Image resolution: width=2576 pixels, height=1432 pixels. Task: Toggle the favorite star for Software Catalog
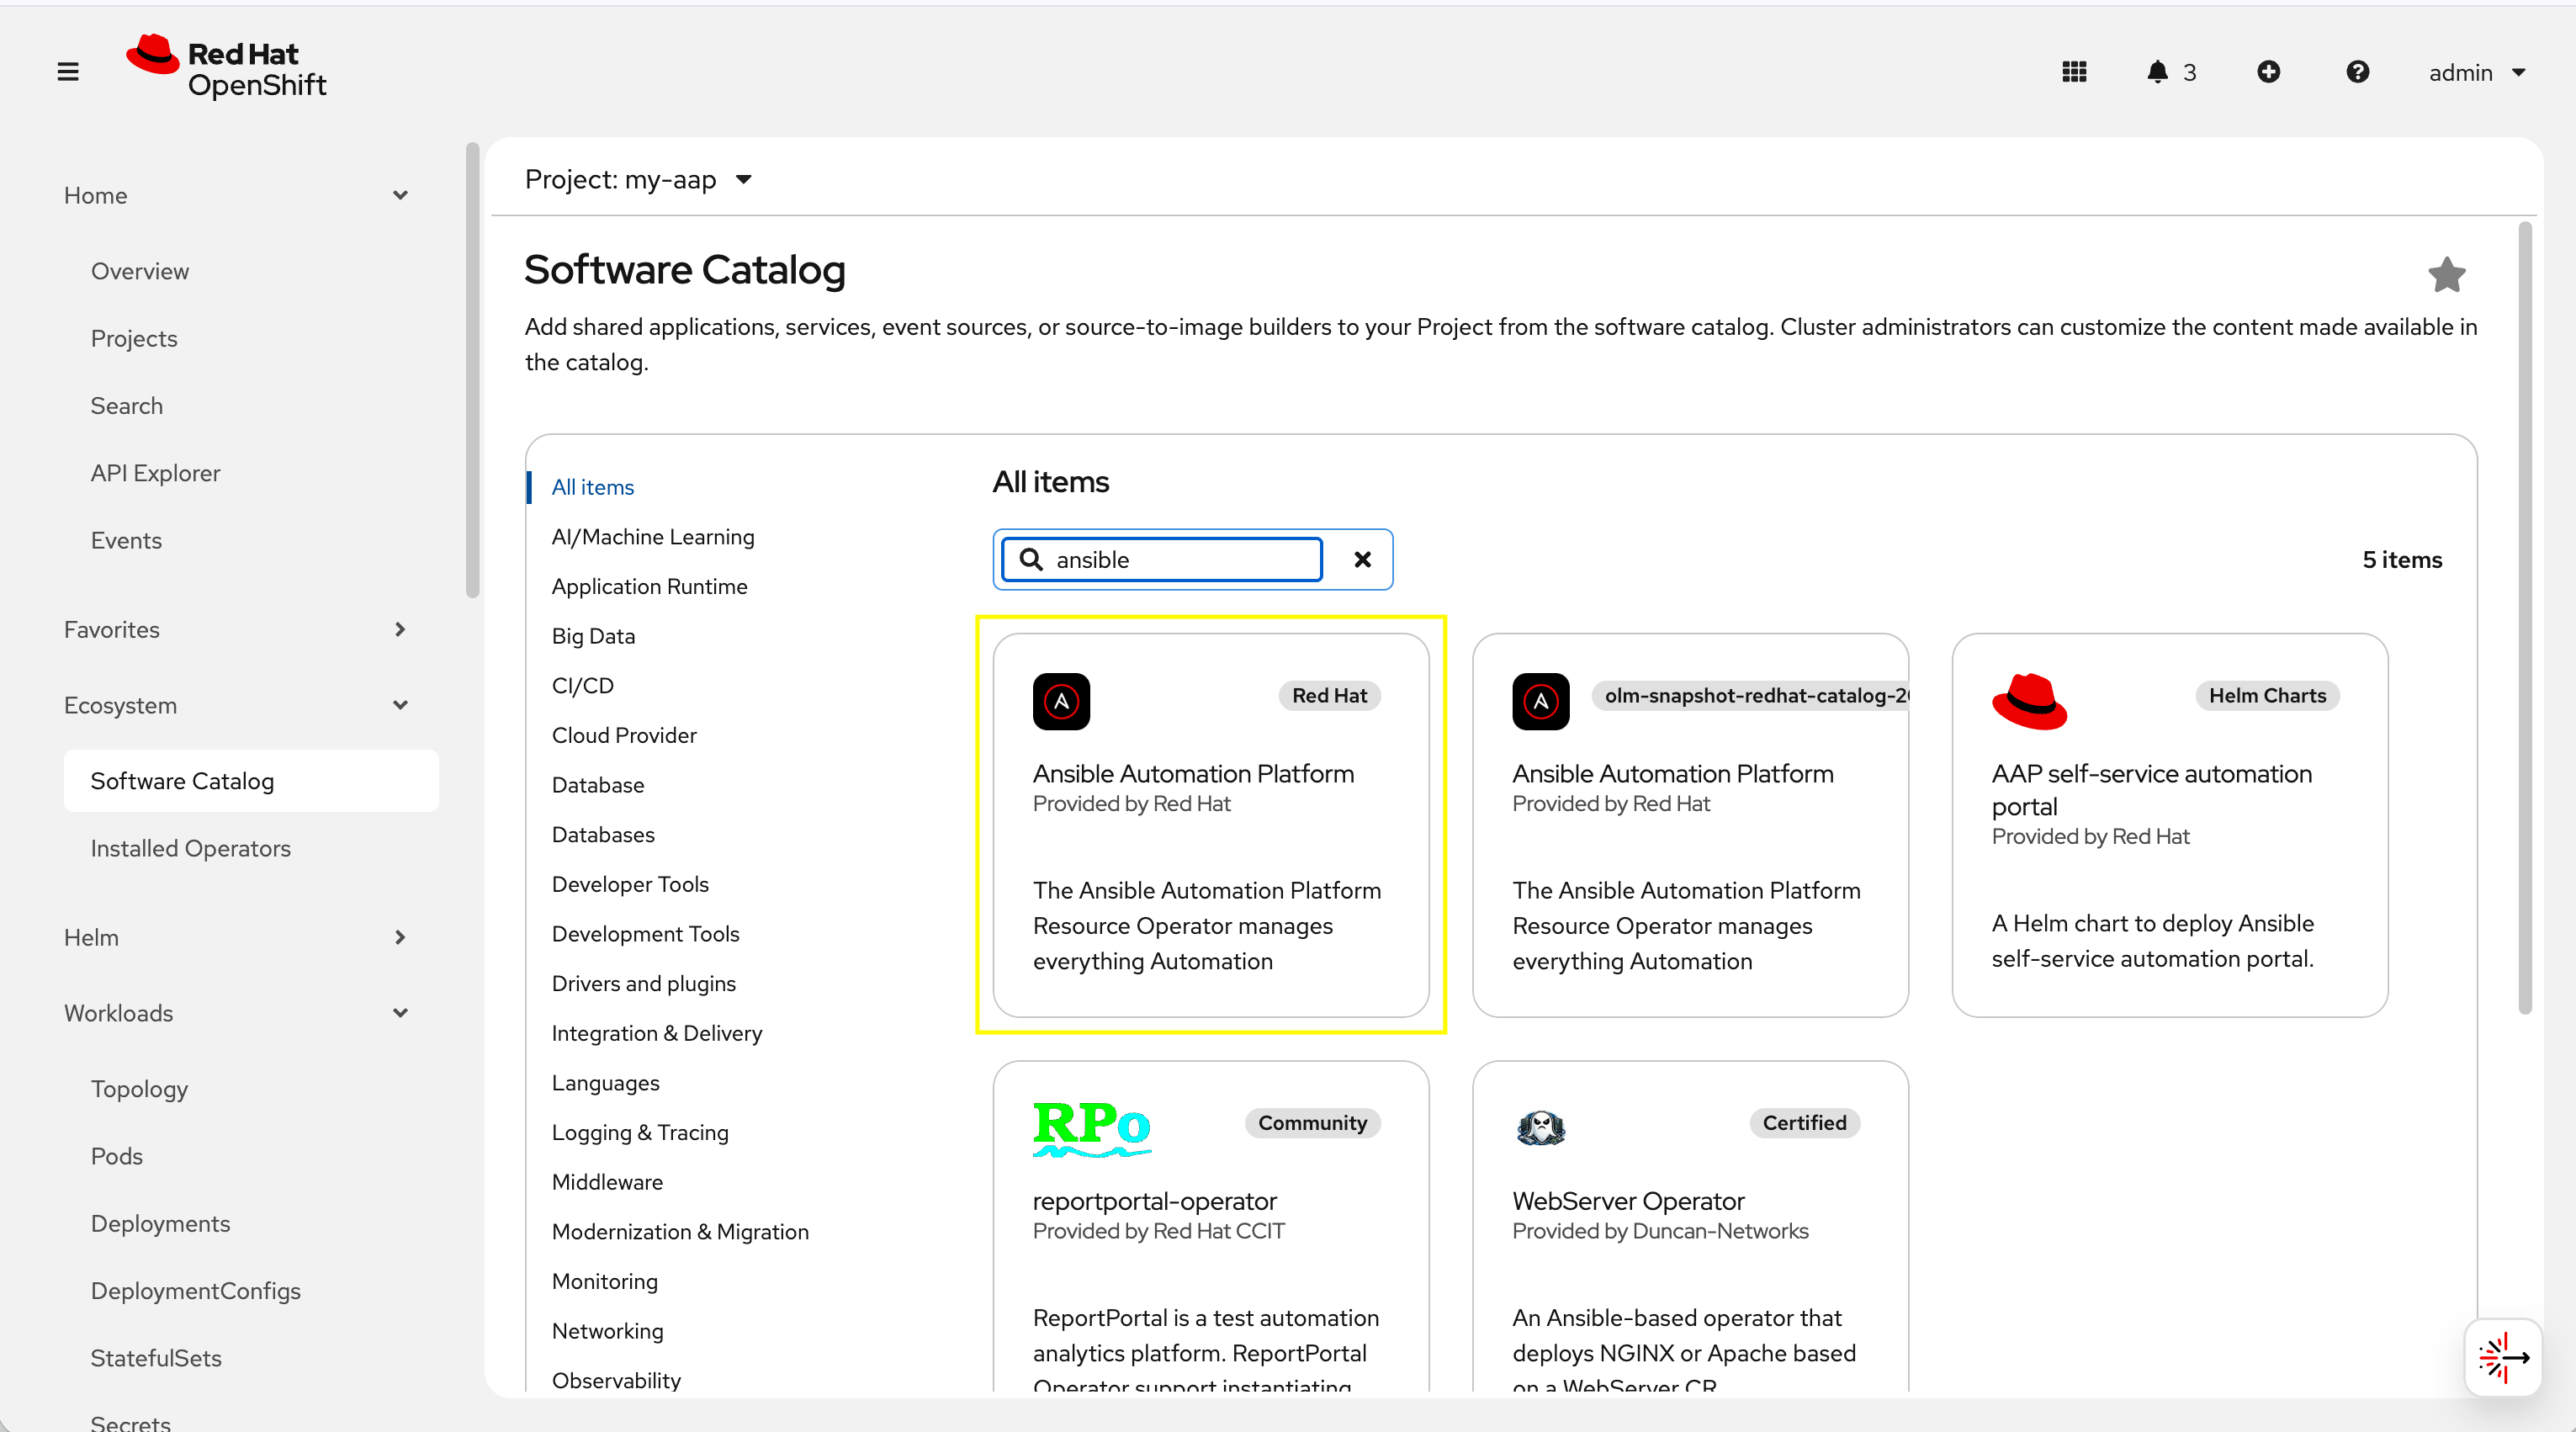point(2446,274)
